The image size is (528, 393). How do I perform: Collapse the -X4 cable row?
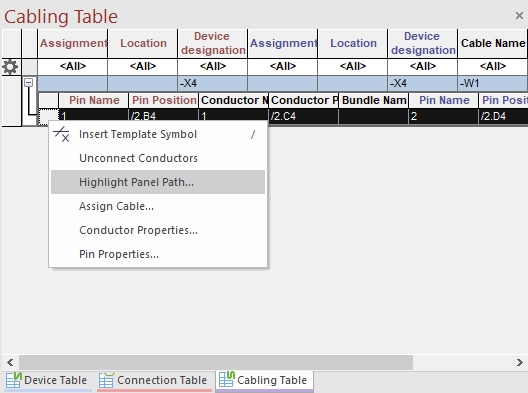tap(29, 83)
